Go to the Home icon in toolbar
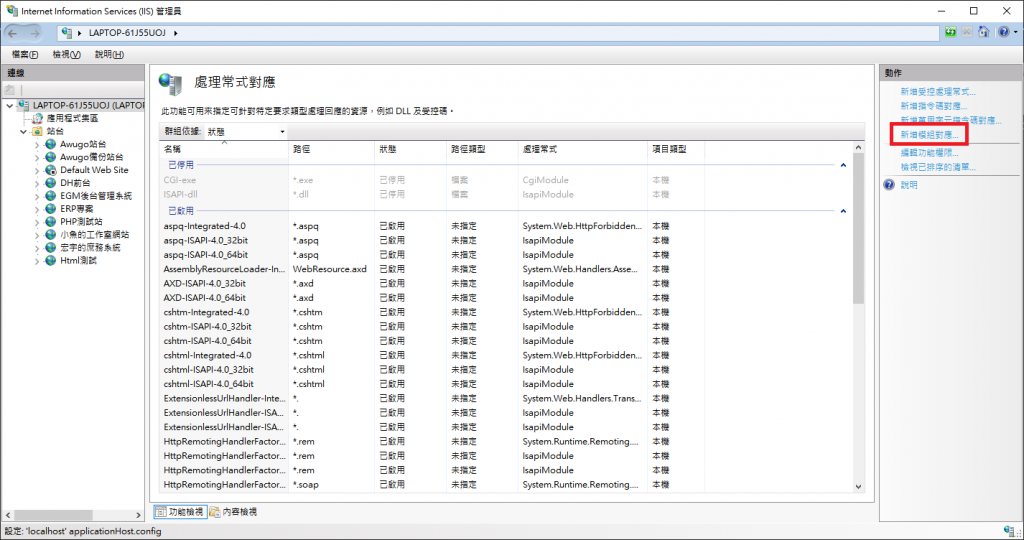 [x=984, y=32]
